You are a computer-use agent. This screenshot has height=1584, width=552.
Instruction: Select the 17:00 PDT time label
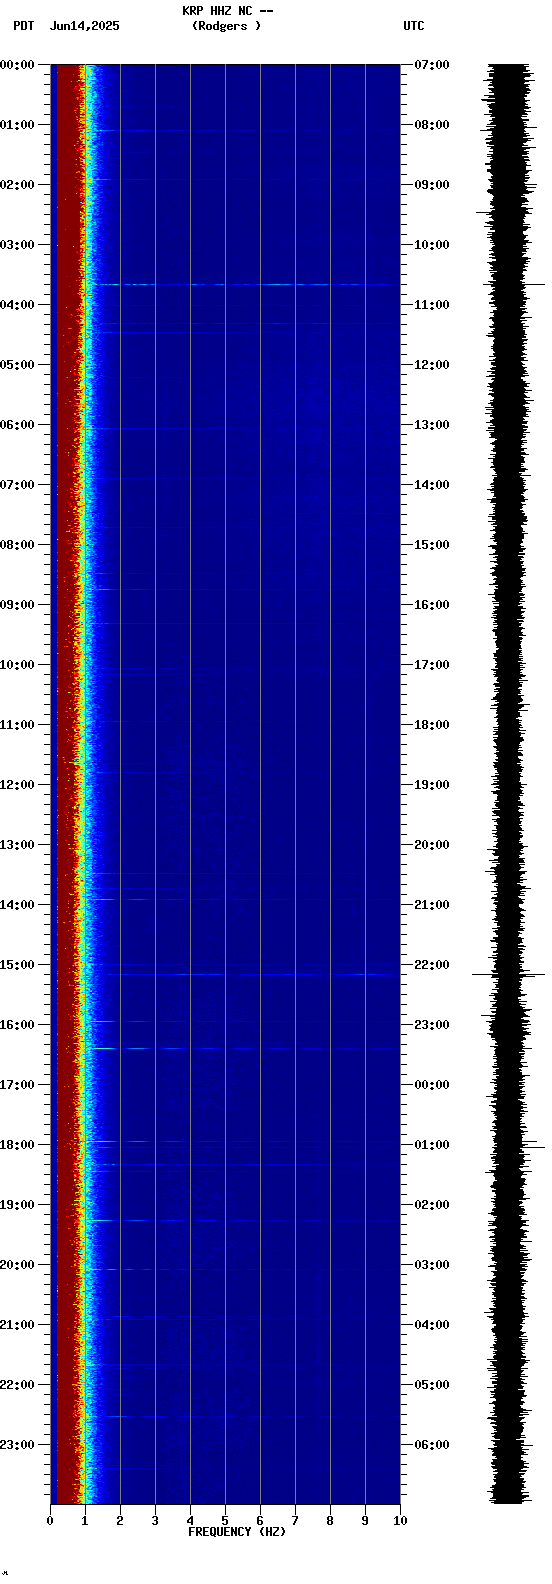(x=17, y=1085)
